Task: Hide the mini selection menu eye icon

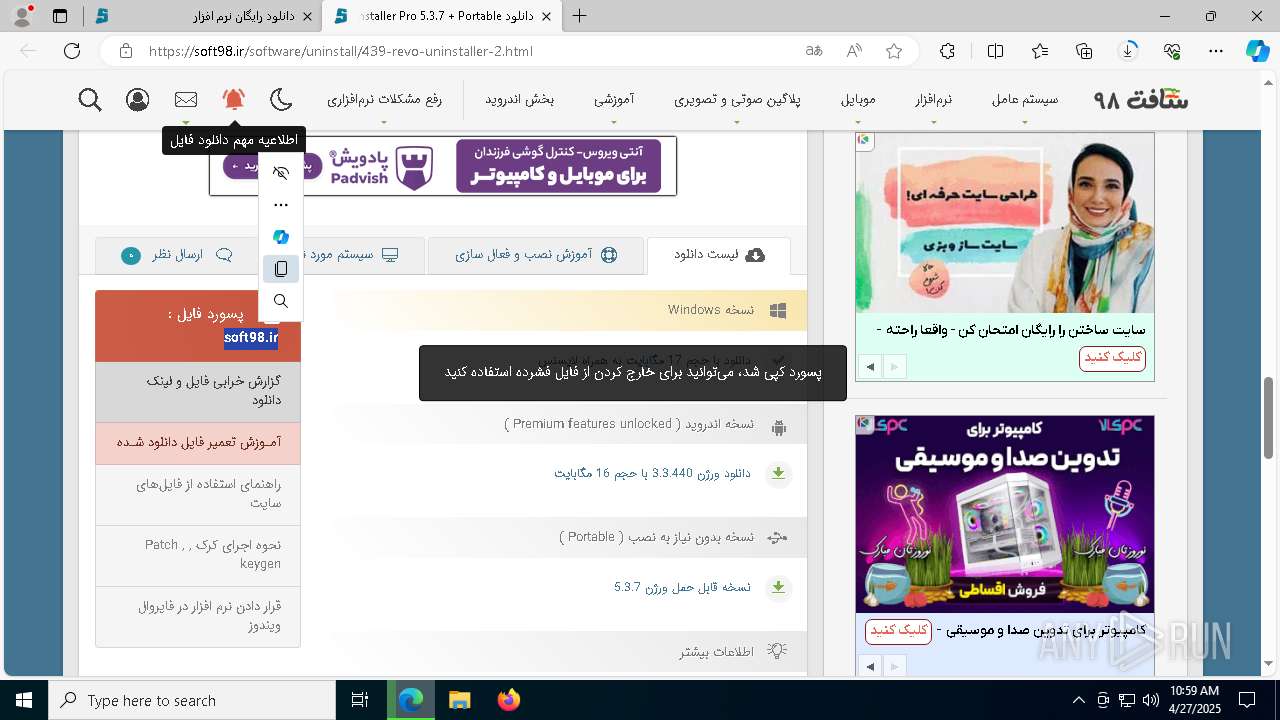Action: pos(281,173)
